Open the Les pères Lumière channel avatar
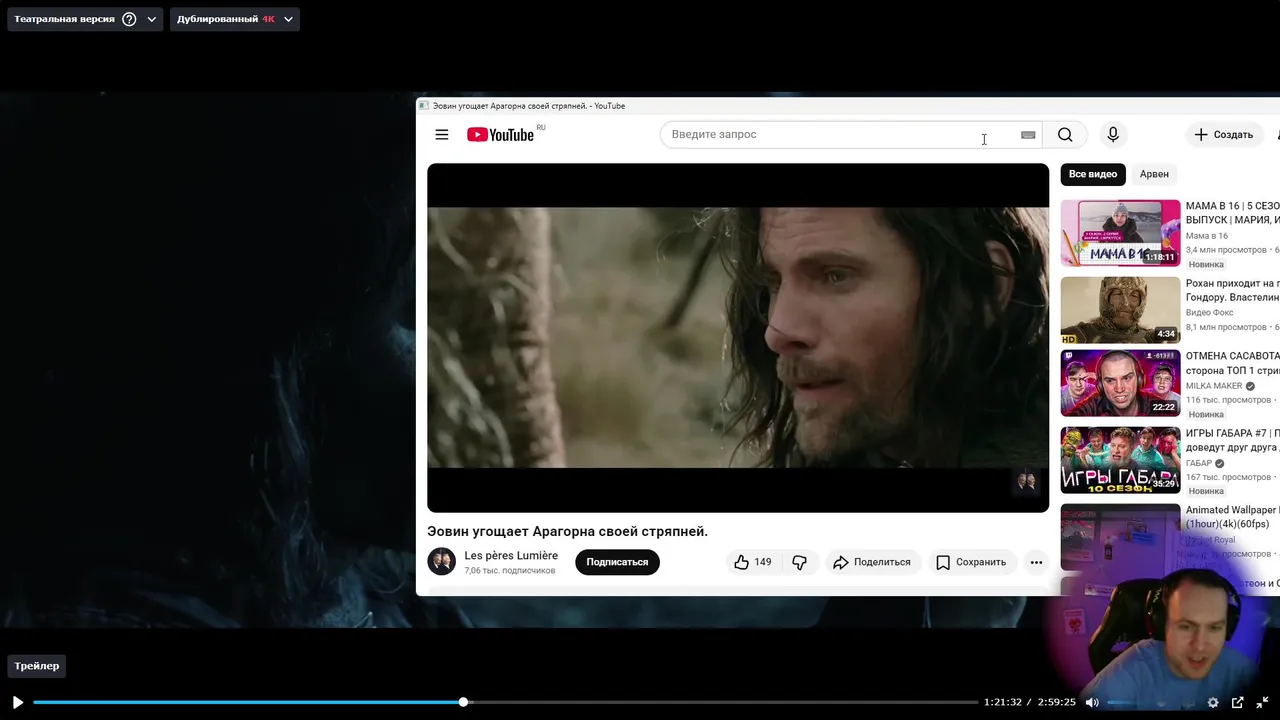 (x=441, y=561)
